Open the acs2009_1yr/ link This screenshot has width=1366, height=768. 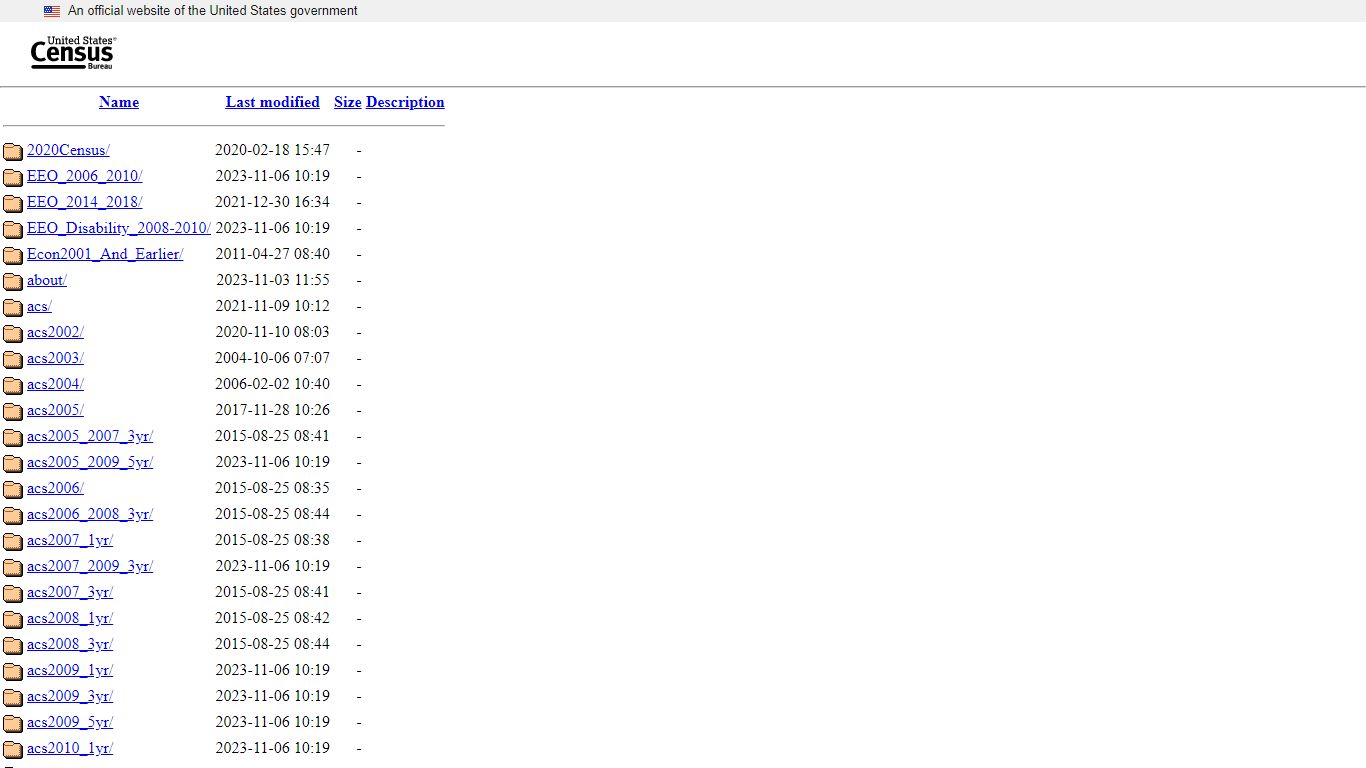[70, 670]
